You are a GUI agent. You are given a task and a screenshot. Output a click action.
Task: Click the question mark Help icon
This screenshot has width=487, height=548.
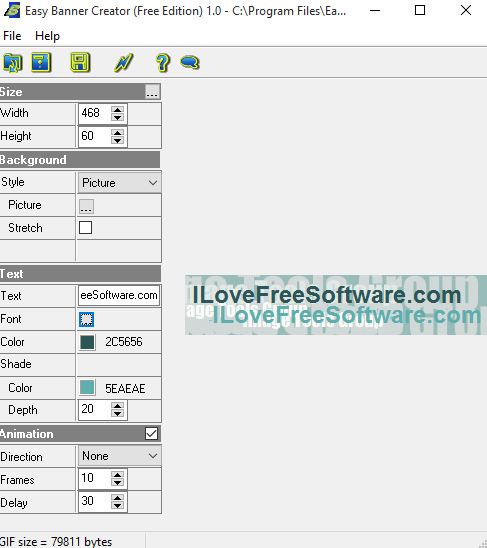coord(163,63)
